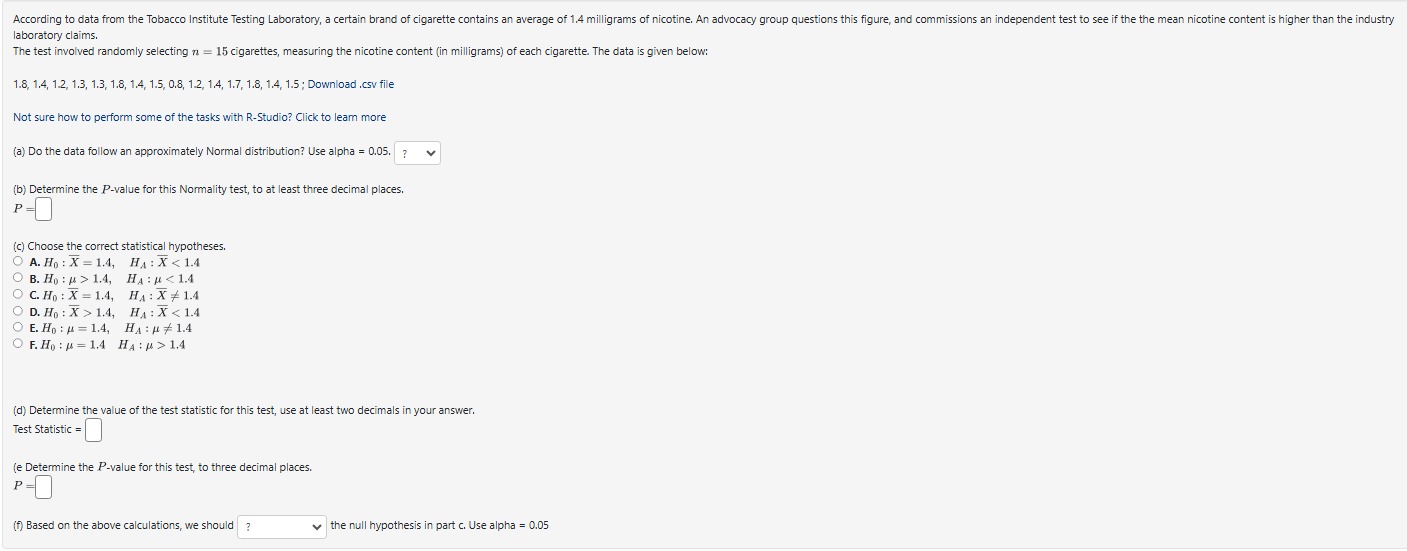Focus the part (e) P-value input box
Image resolution: width=1407 pixels, height=551 pixels.
[43, 488]
